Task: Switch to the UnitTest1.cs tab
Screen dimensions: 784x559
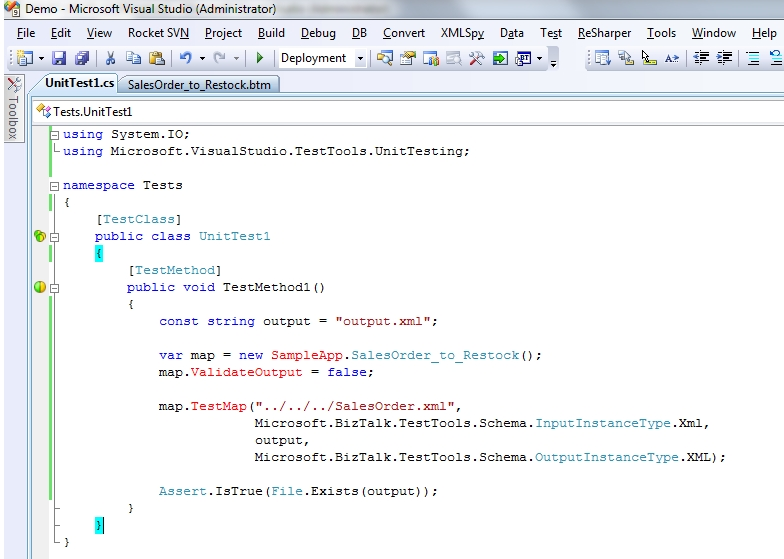Action: coord(79,83)
